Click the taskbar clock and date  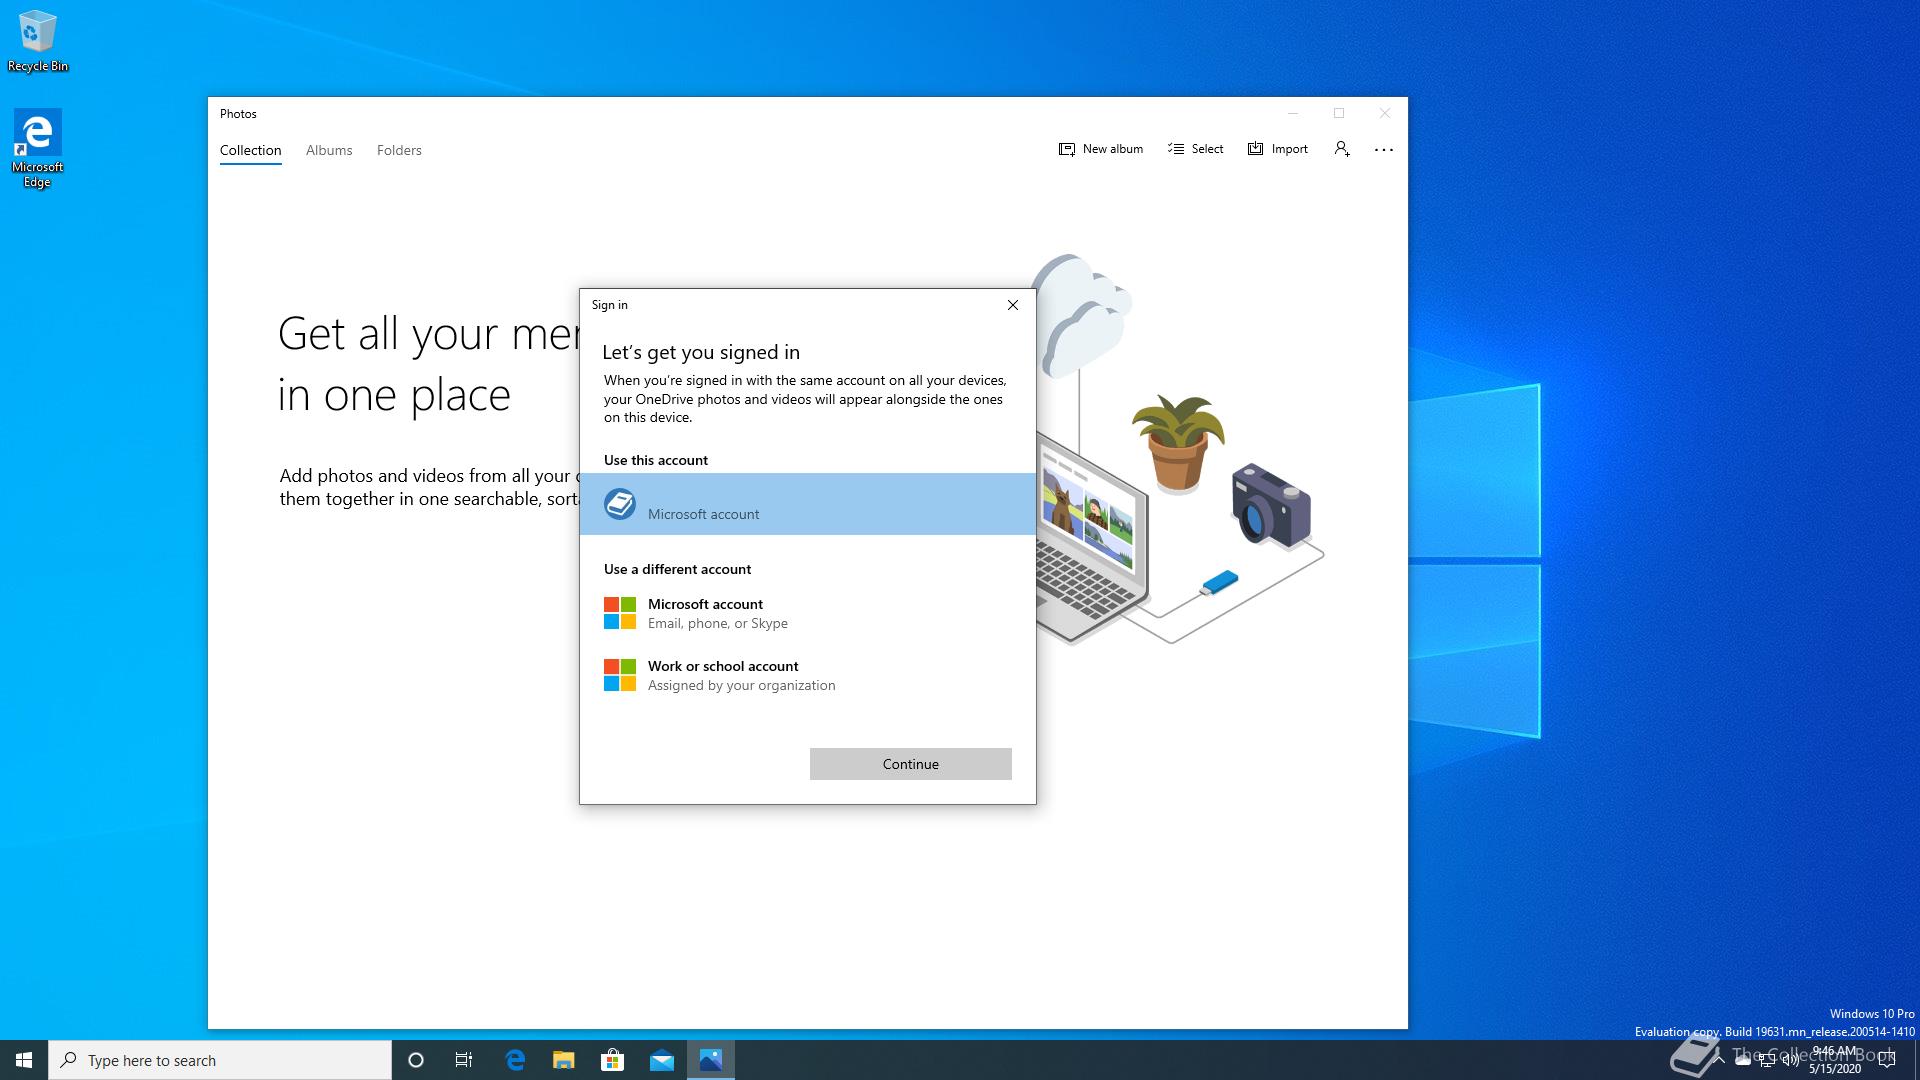[1835, 1060]
